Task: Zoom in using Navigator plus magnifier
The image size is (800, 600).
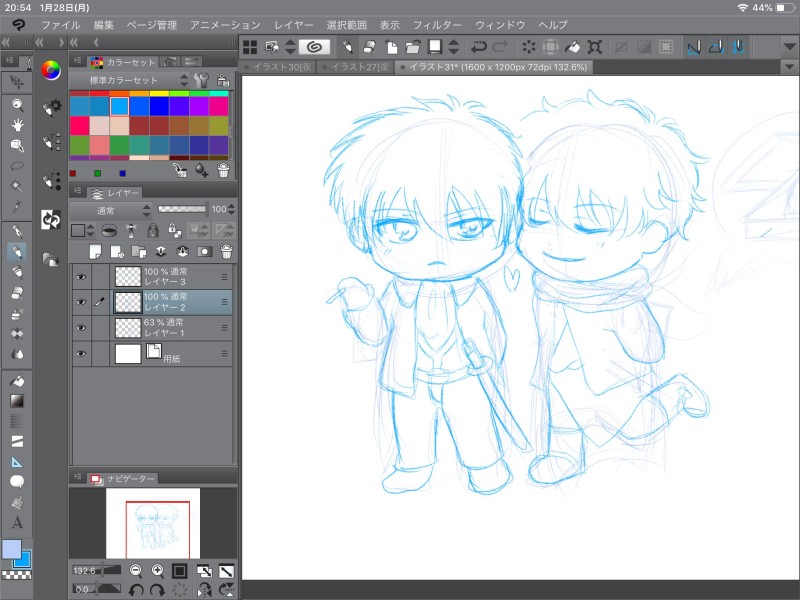Action: (158, 570)
